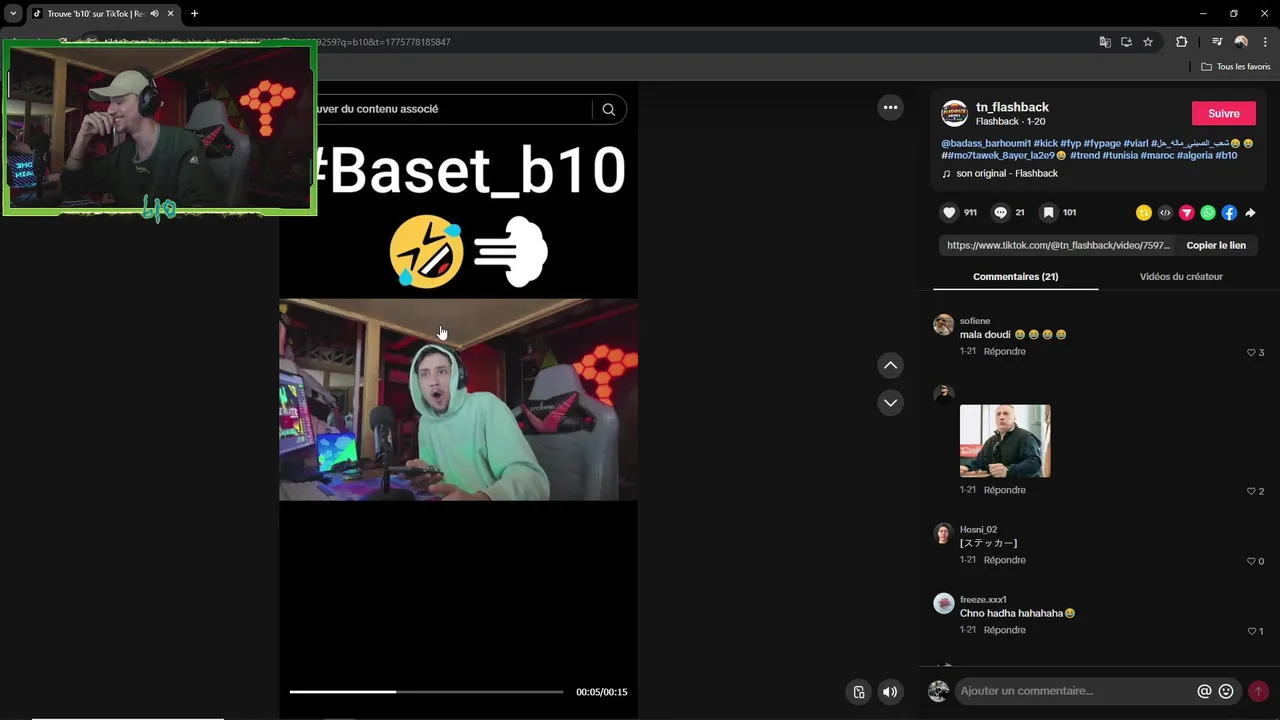Mute the tab using the tab speaker icon

(x=154, y=13)
